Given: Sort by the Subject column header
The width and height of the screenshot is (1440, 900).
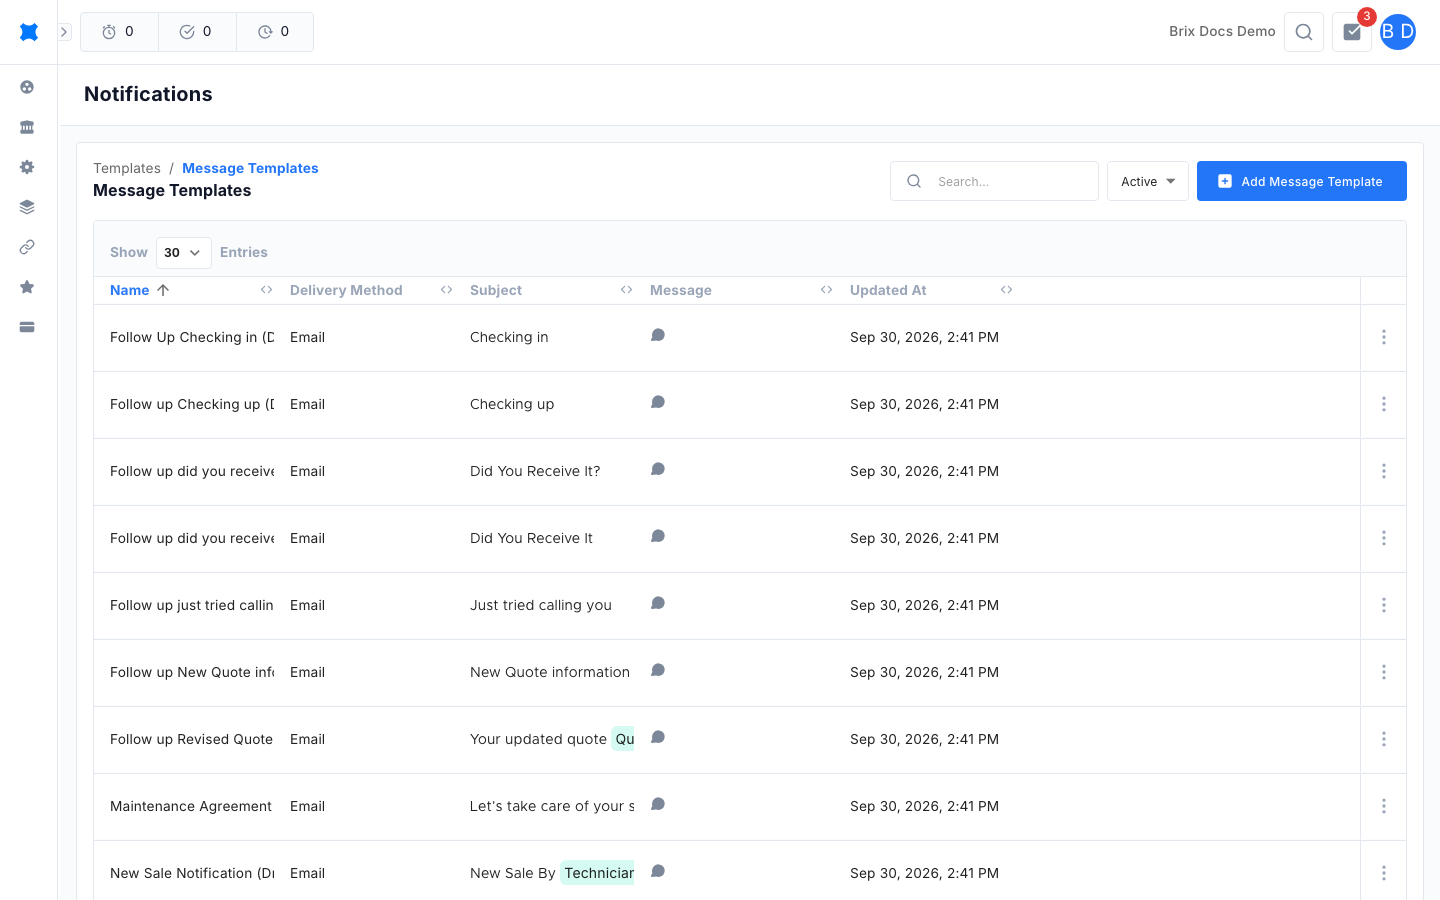Looking at the screenshot, I should pos(496,290).
